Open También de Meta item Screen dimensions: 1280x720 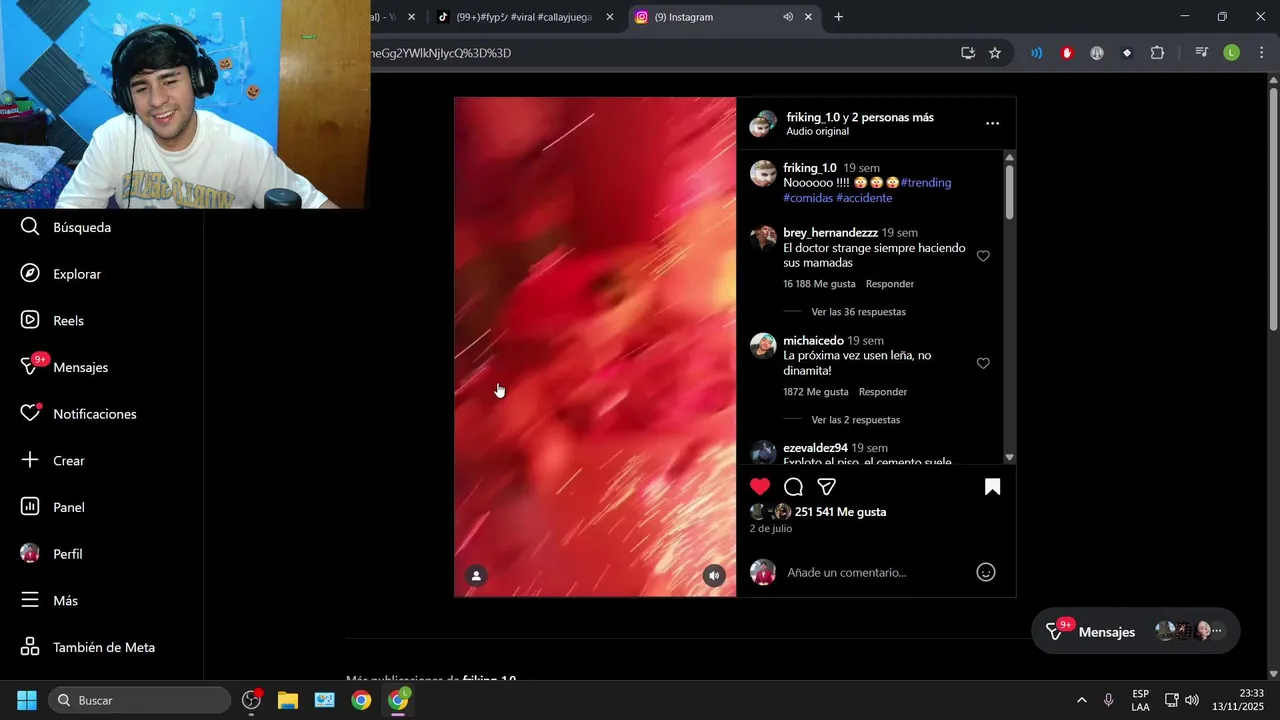pyautogui.click(x=87, y=647)
